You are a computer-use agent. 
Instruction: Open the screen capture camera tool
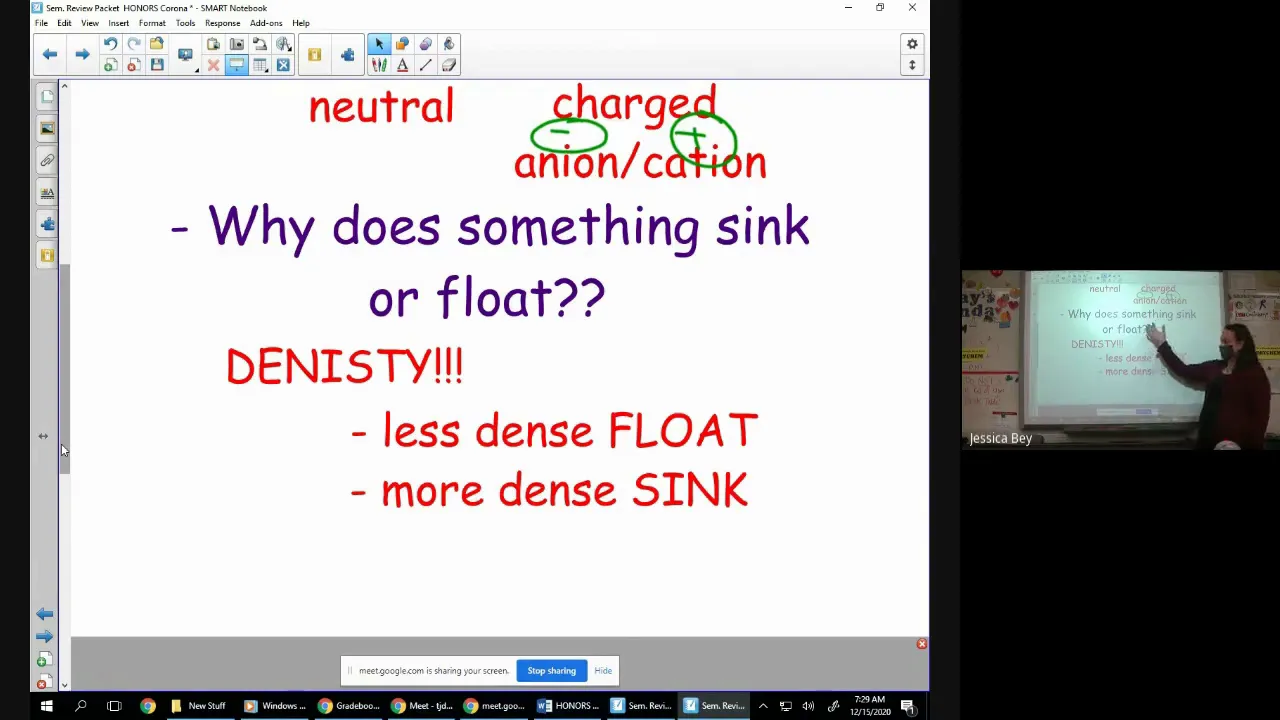point(236,44)
